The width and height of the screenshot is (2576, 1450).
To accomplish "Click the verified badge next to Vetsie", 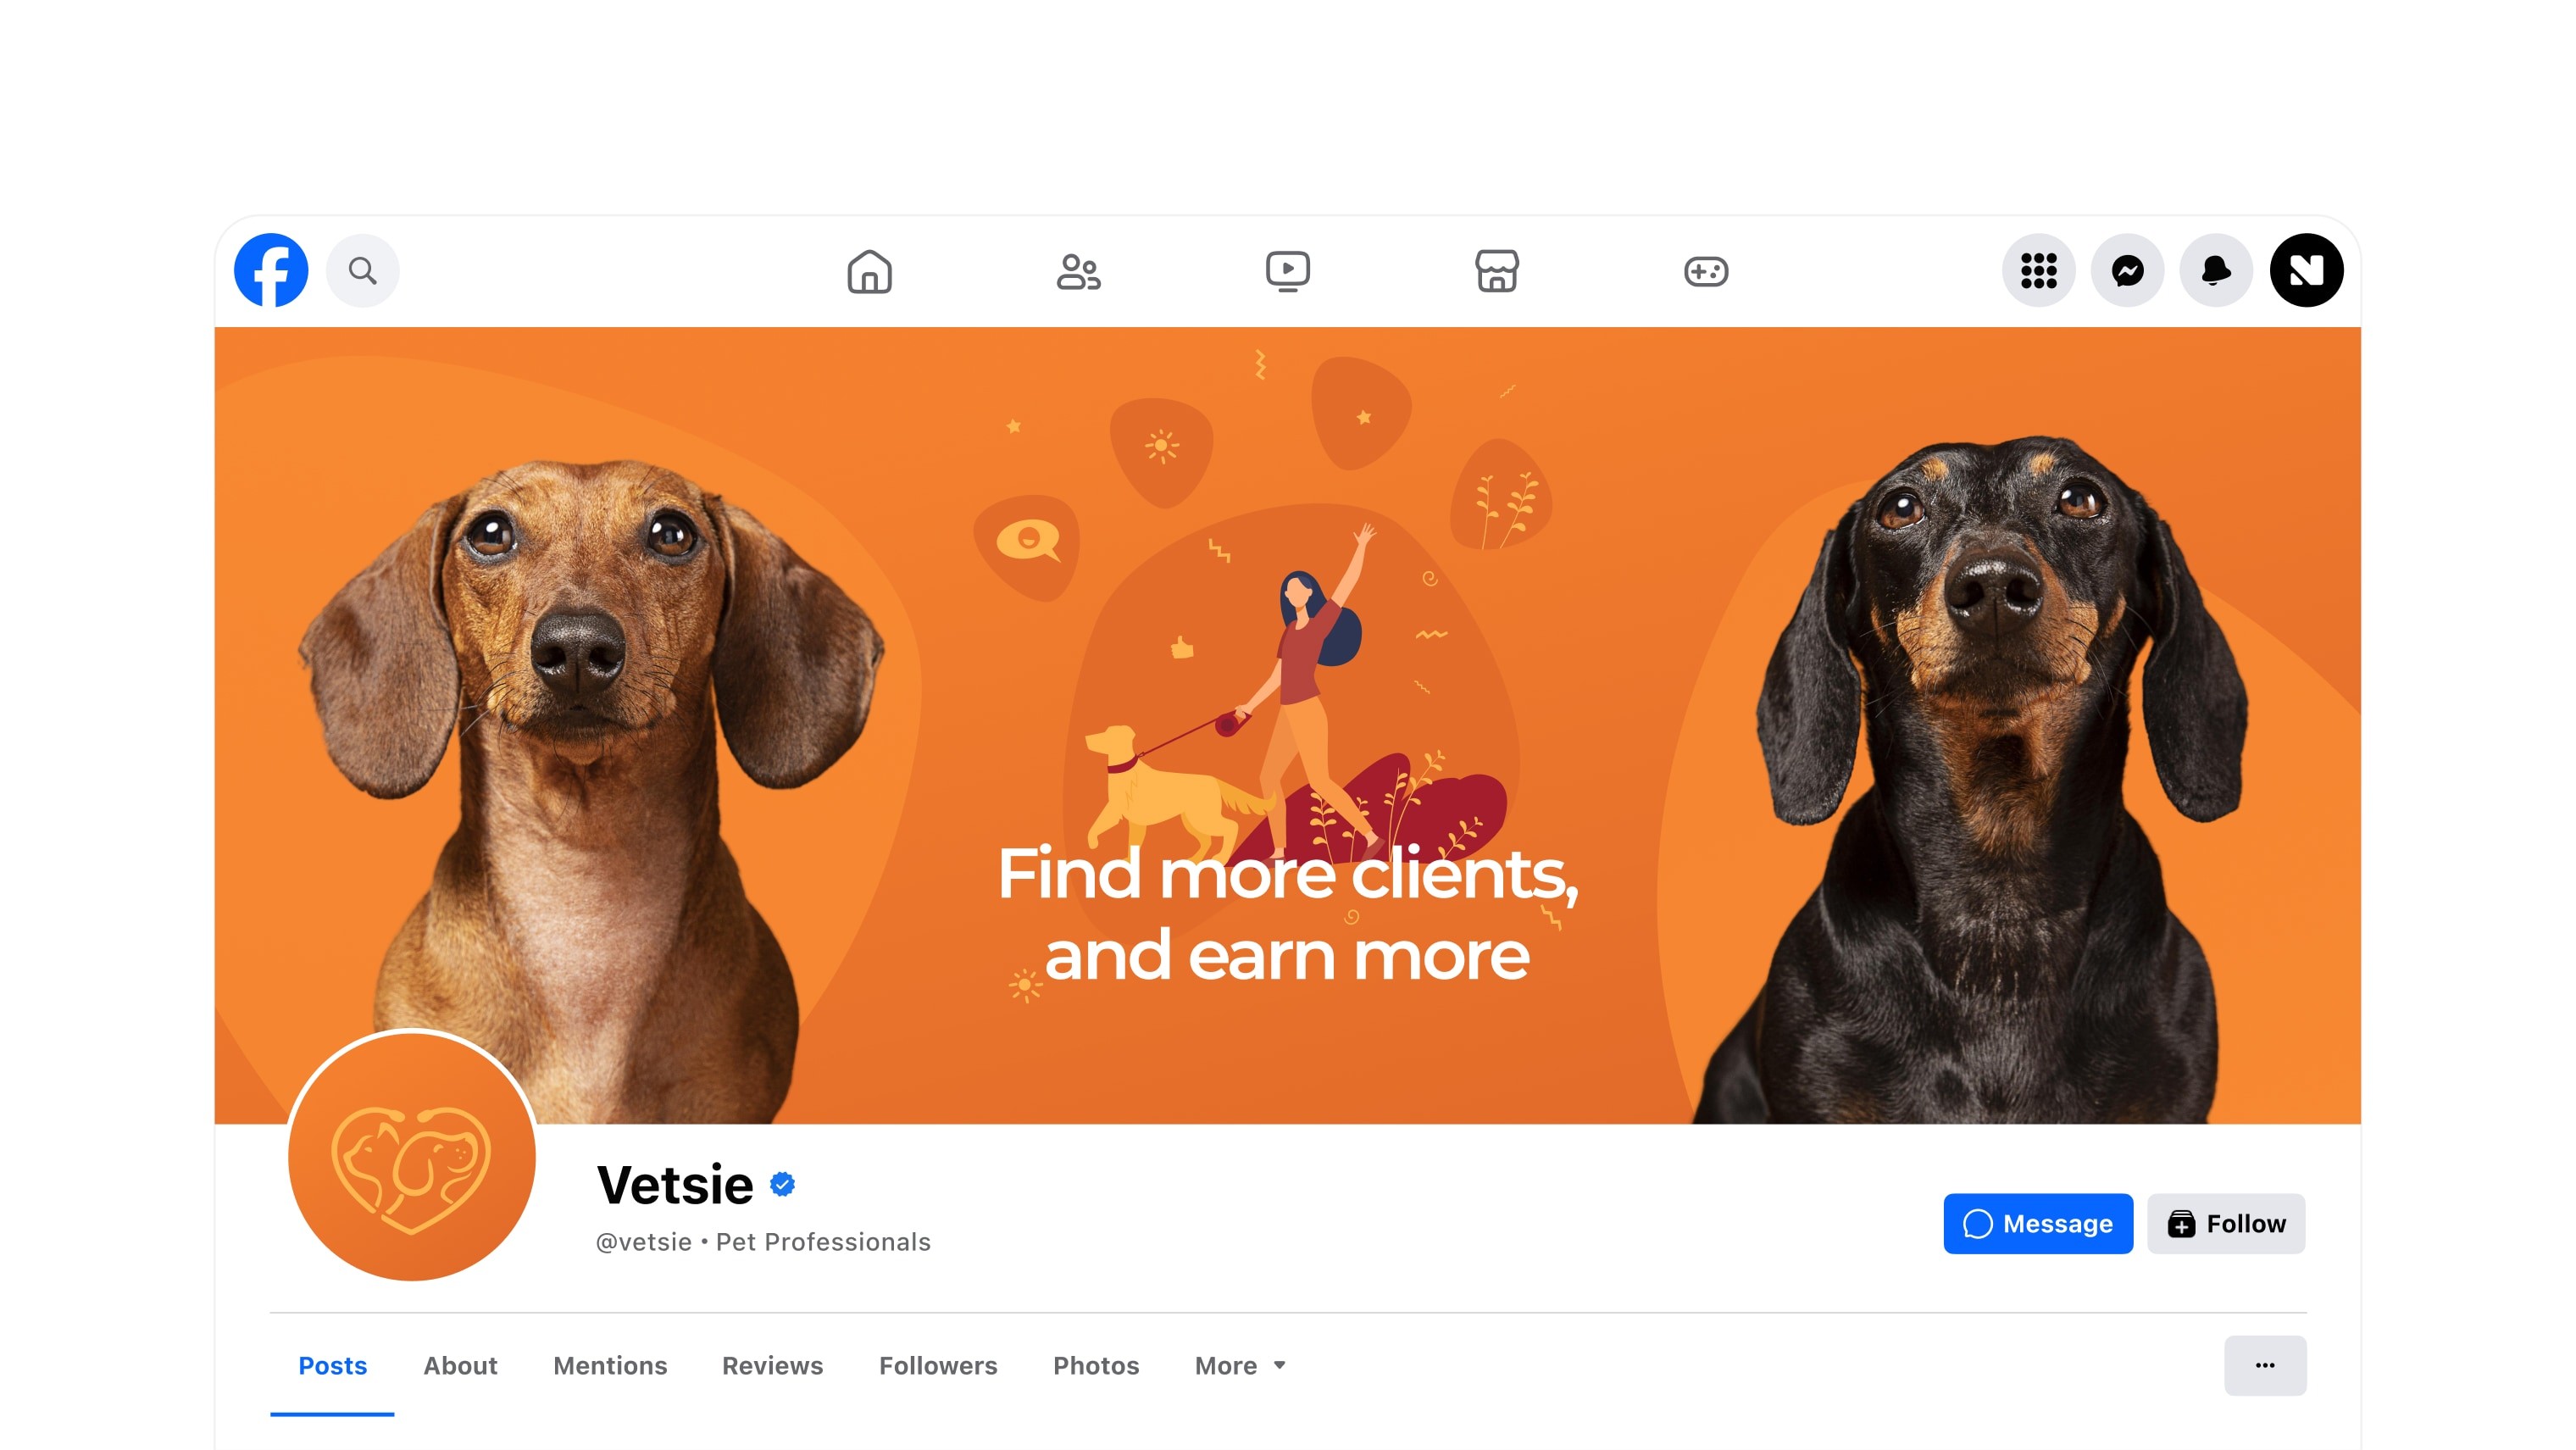I will (782, 1184).
